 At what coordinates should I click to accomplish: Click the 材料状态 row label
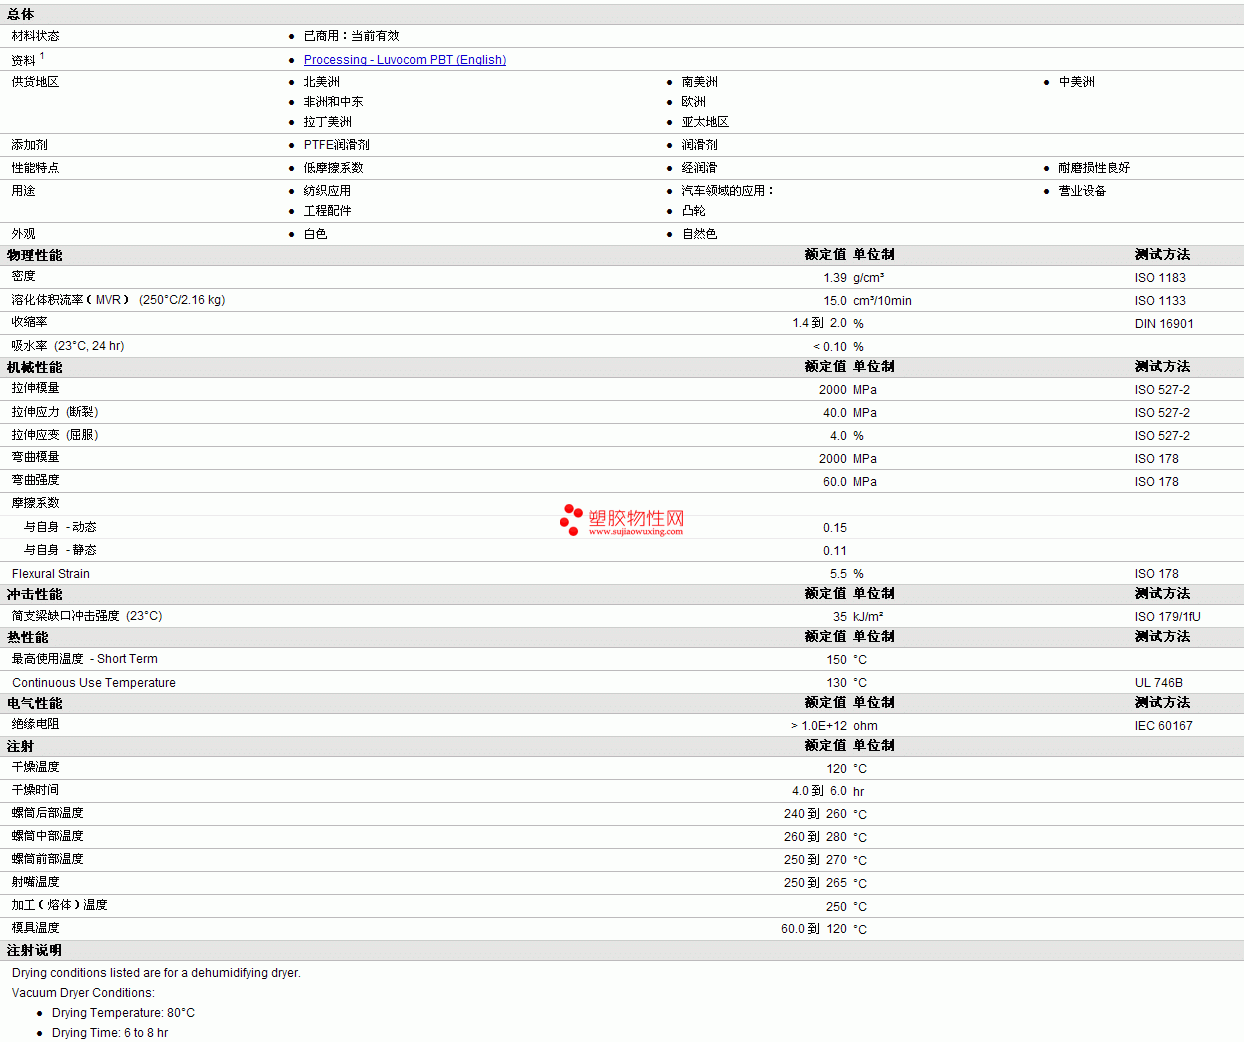click(35, 36)
